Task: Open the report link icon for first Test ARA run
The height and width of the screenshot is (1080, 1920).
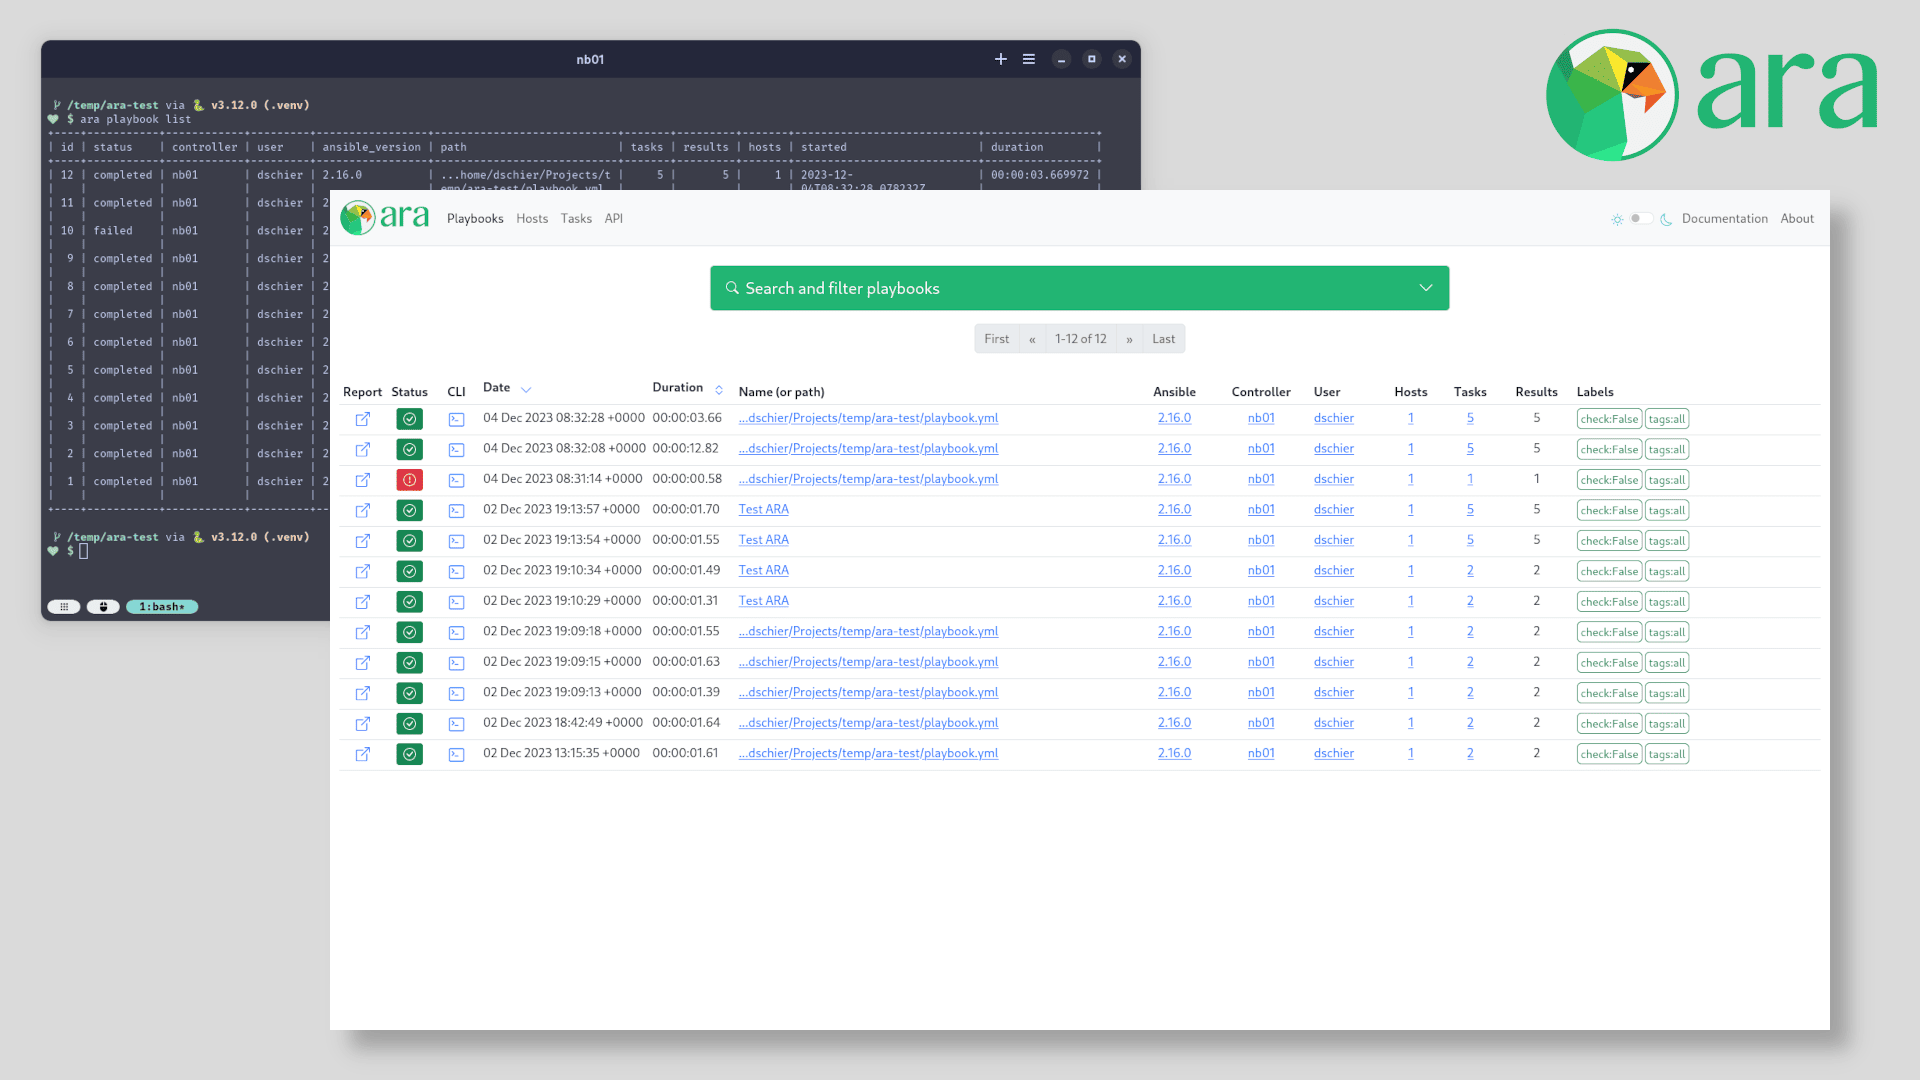Action: tap(362, 510)
